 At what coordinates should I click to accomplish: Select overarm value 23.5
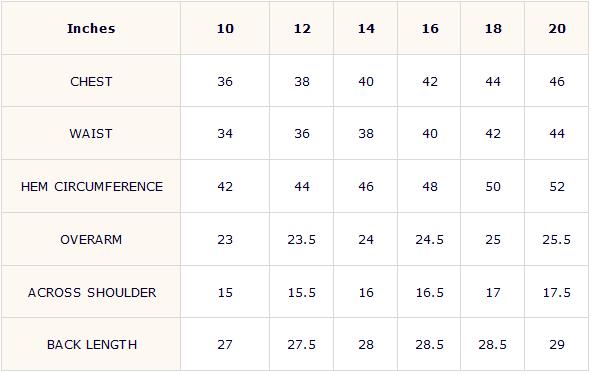click(x=302, y=239)
